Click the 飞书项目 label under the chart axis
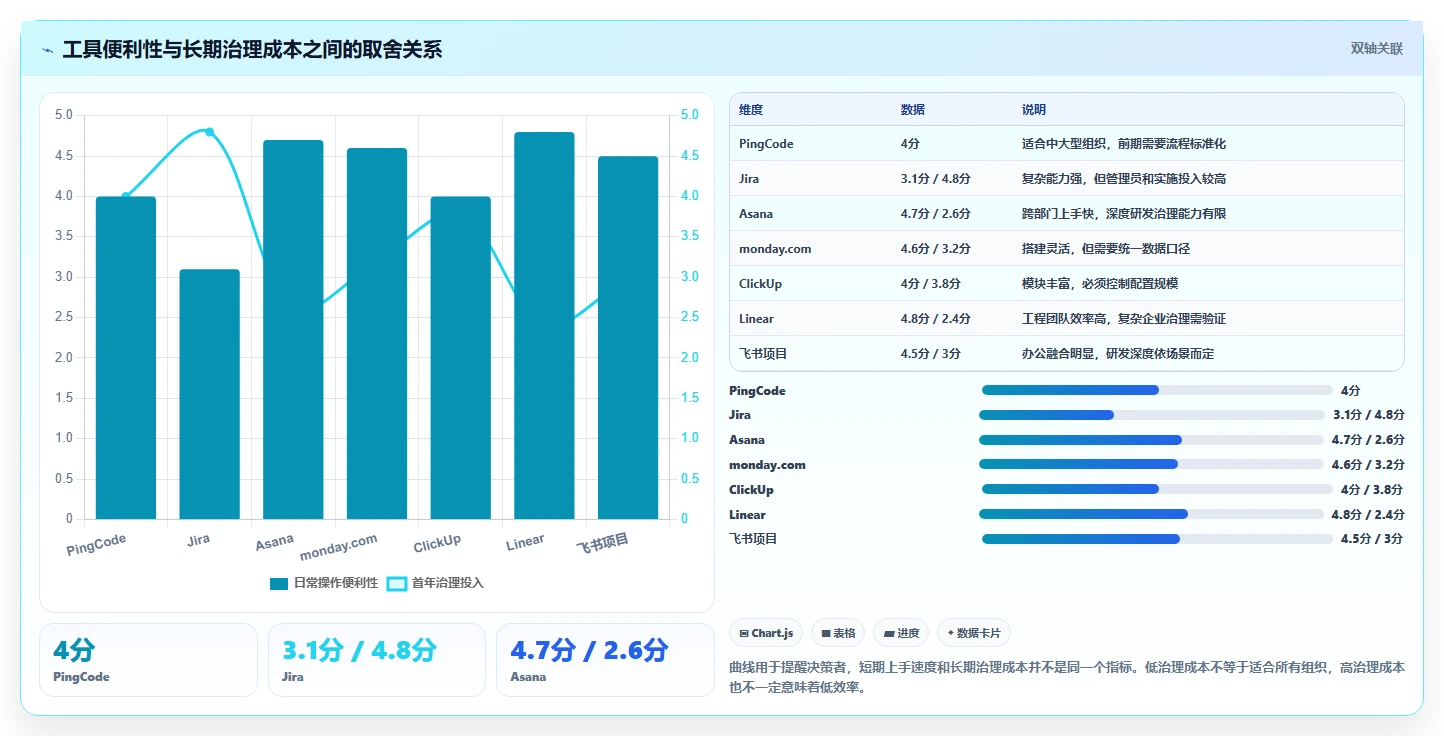Image resolution: width=1444 pixels, height=736 pixels. pos(603,545)
